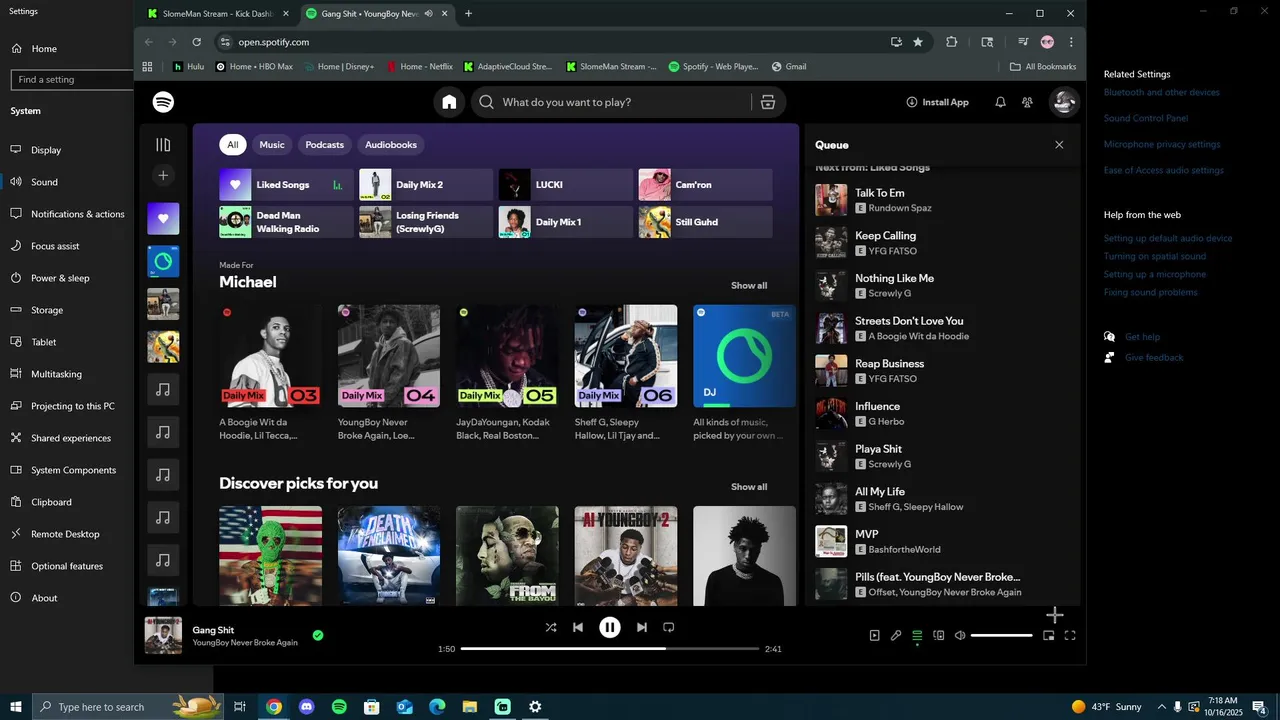This screenshot has width=1280, height=720.
Task: Reload the Chrome page
Action: (197, 42)
